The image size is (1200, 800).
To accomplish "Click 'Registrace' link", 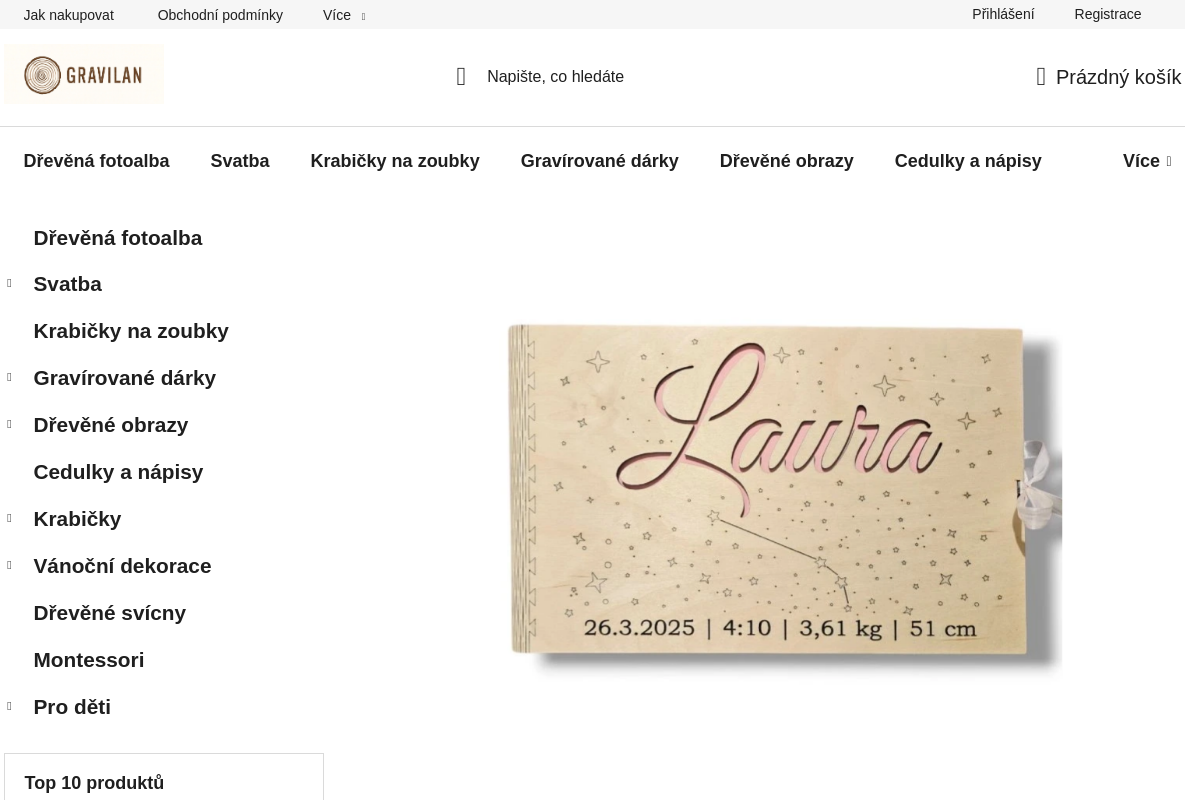I will pyautogui.click(x=1108, y=14).
